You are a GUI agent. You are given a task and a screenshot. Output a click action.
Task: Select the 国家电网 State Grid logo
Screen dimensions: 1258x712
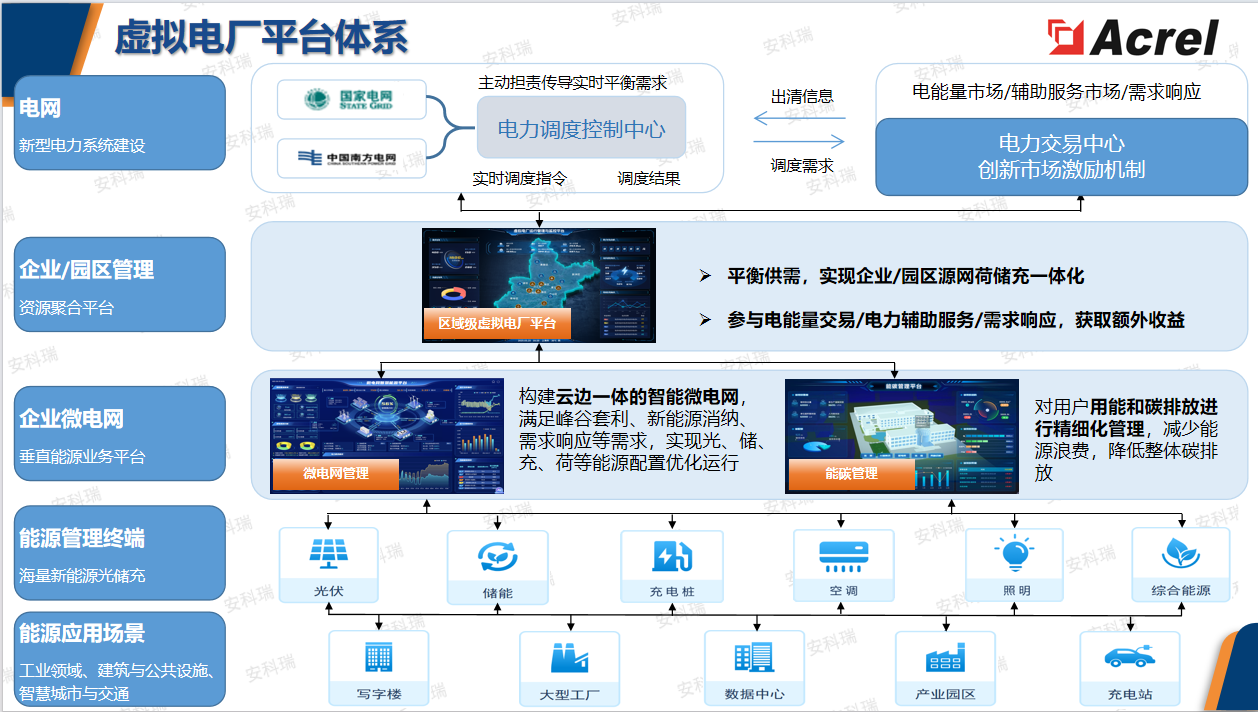[349, 100]
